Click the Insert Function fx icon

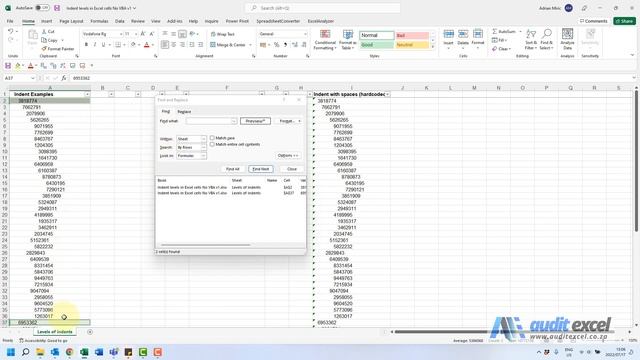click(x=64, y=78)
